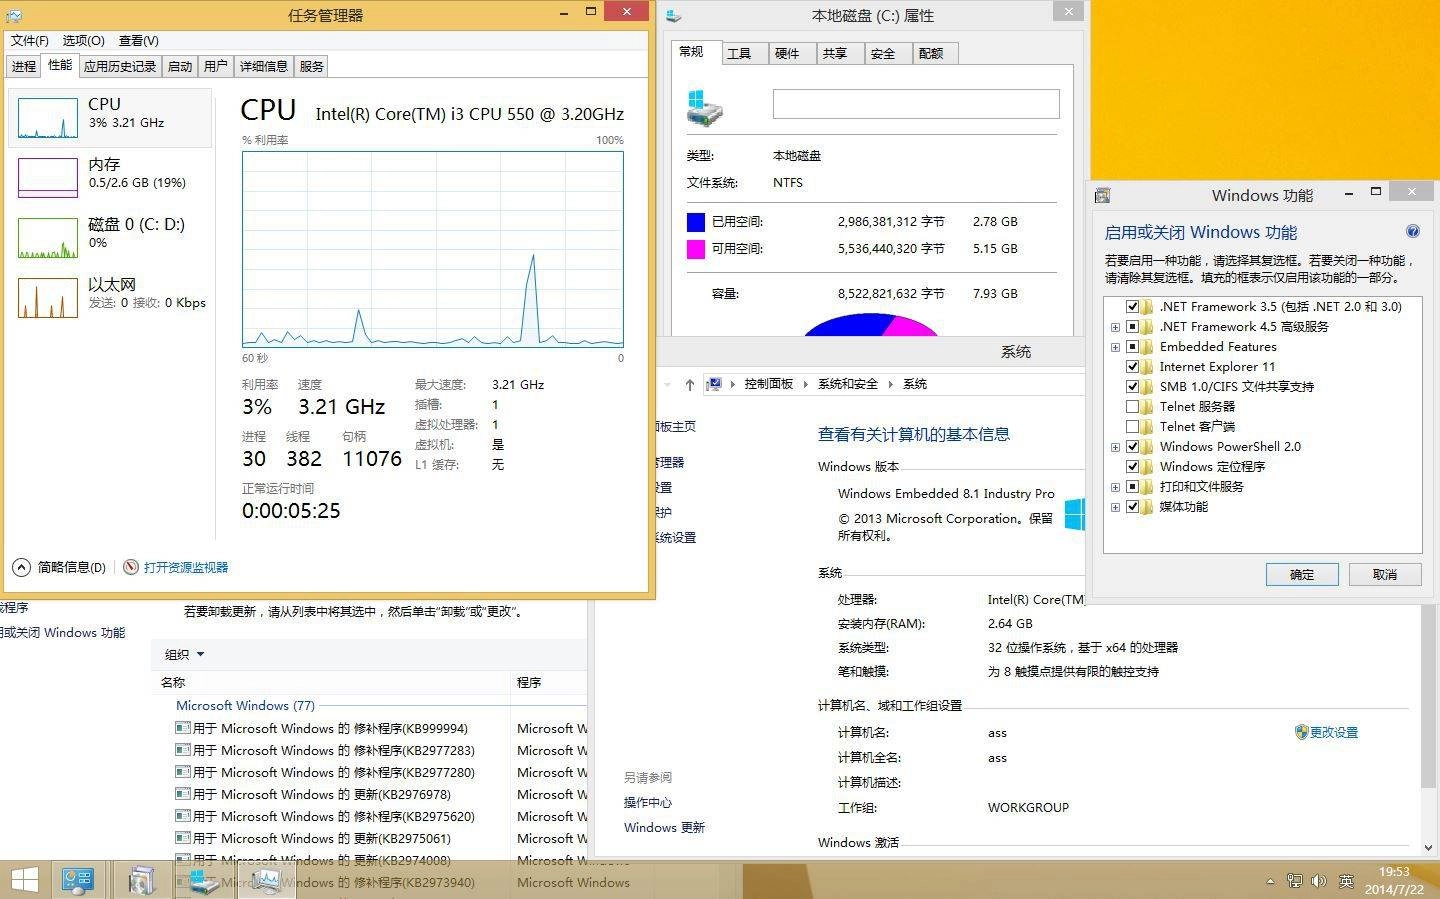Click the KB2977283 update row icon
This screenshot has width=1440, height=899.
click(182, 750)
